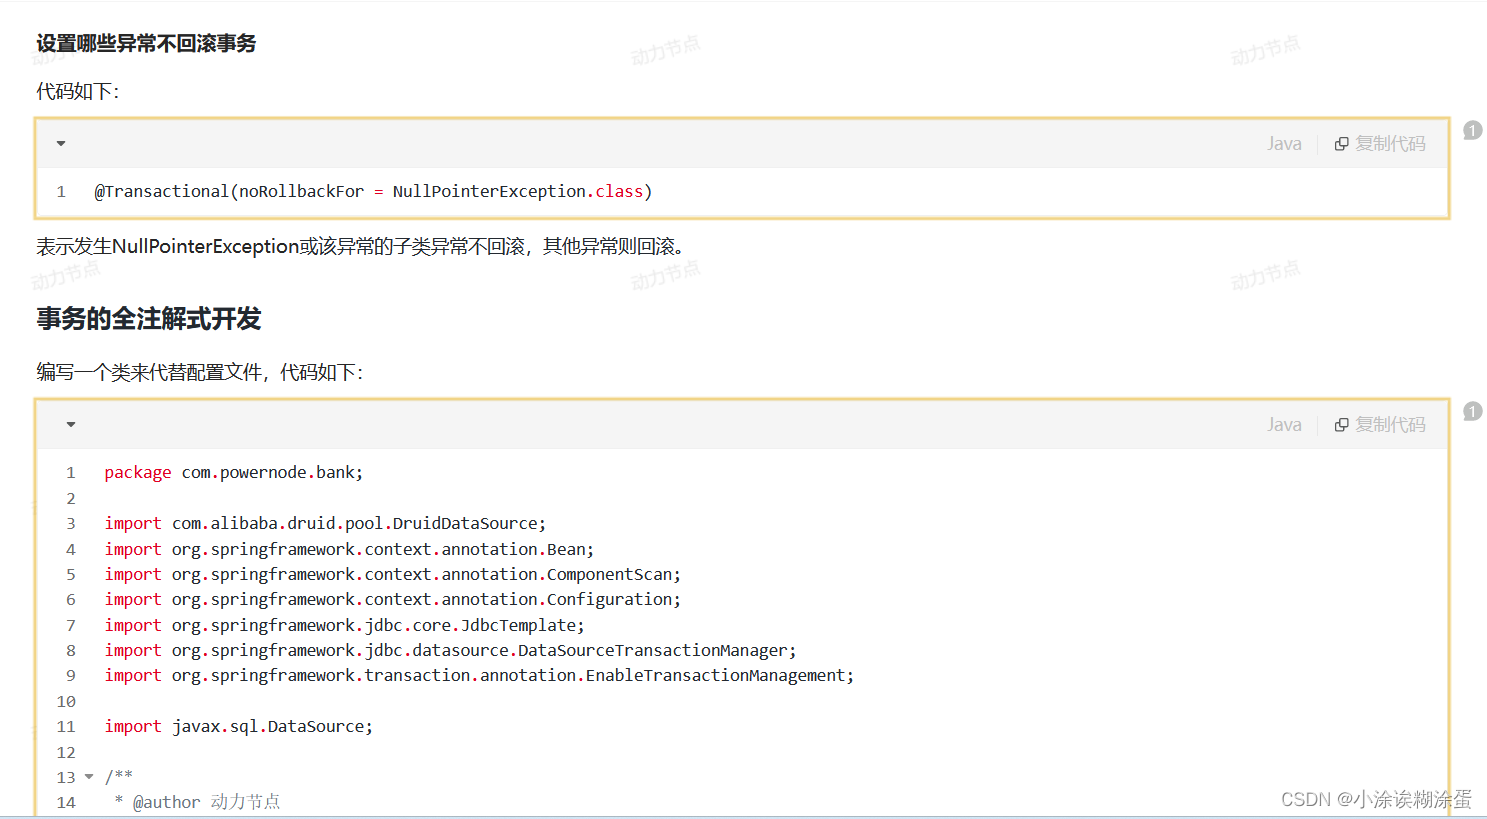The height and width of the screenshot is (819, 1487).
Task: Click heading 设置哪些异常不回滚事务
Action: point(146,43)
